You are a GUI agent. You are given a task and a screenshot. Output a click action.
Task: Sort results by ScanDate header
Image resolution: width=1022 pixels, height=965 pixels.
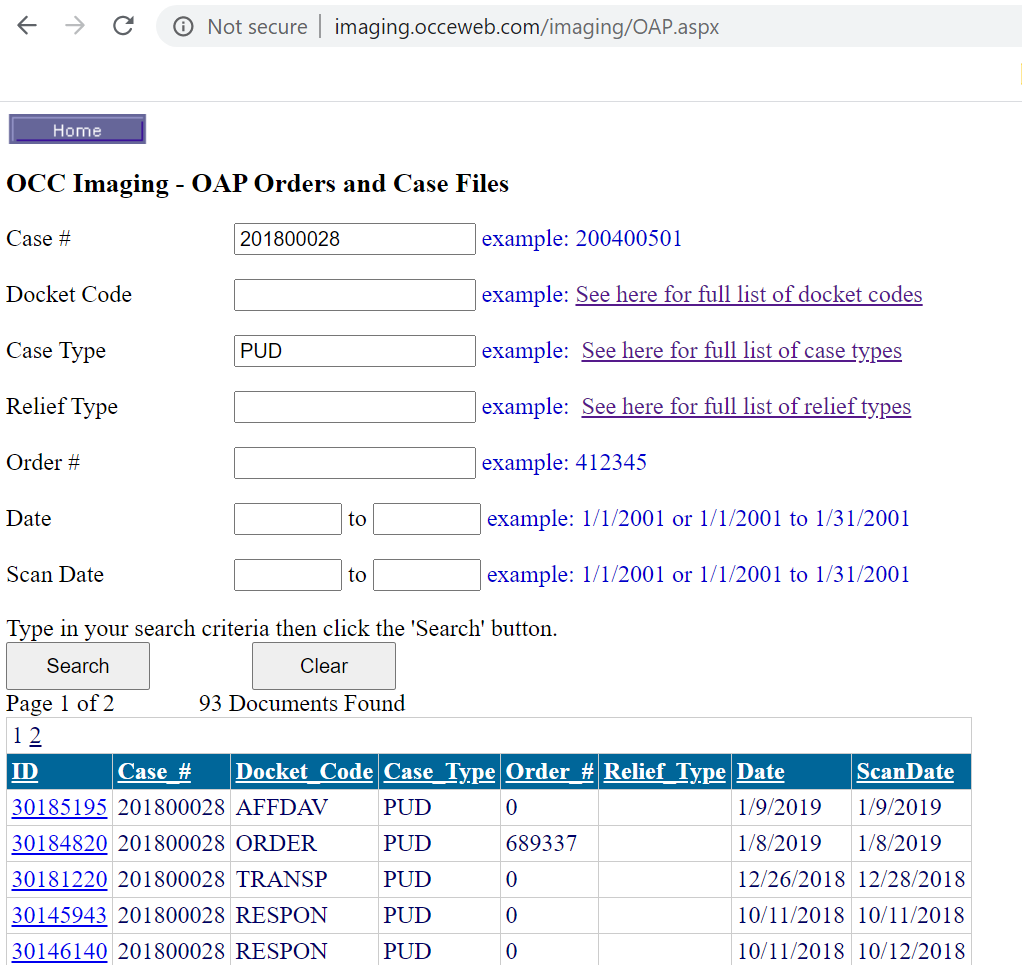tap(904, 772)
